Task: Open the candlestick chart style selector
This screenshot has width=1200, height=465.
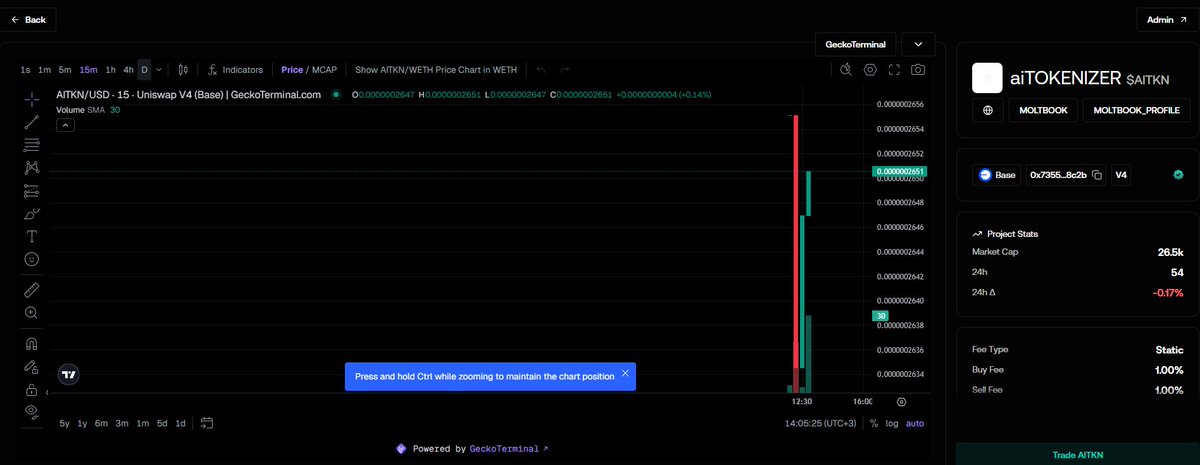Action: [x=183, y=70]
